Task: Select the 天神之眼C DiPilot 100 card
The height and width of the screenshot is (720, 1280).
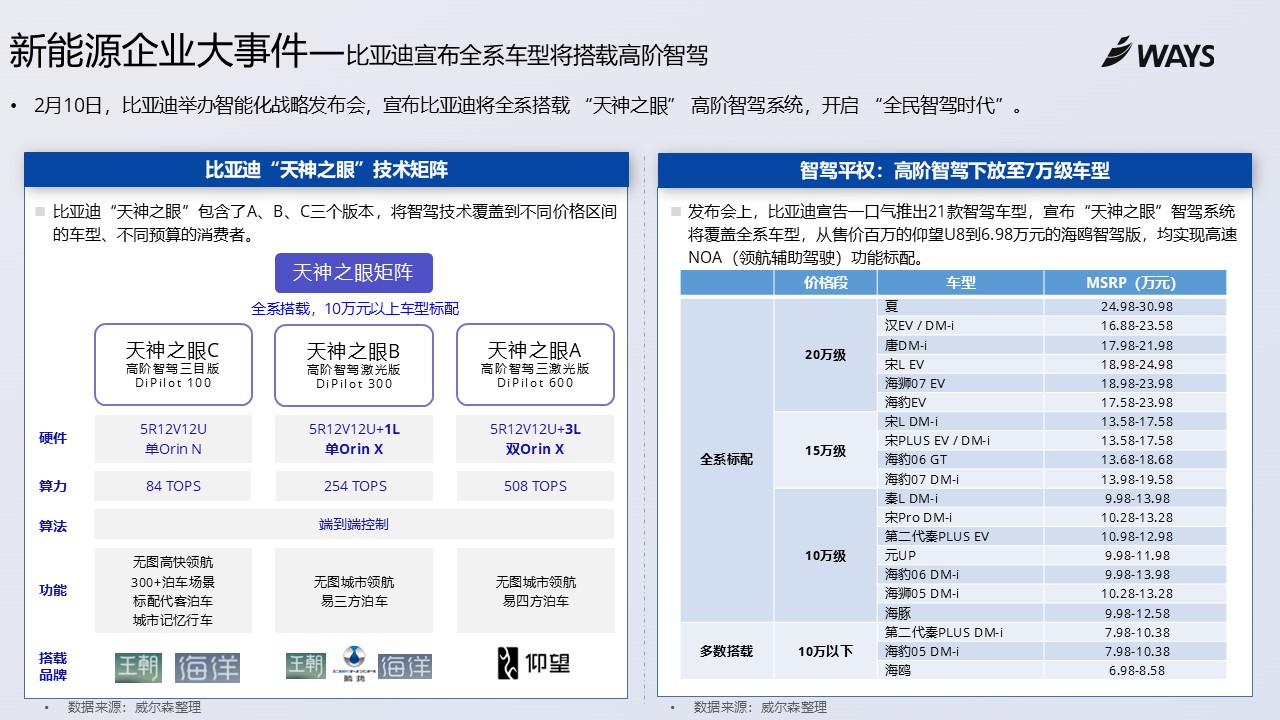Action: tap(173, 364)
